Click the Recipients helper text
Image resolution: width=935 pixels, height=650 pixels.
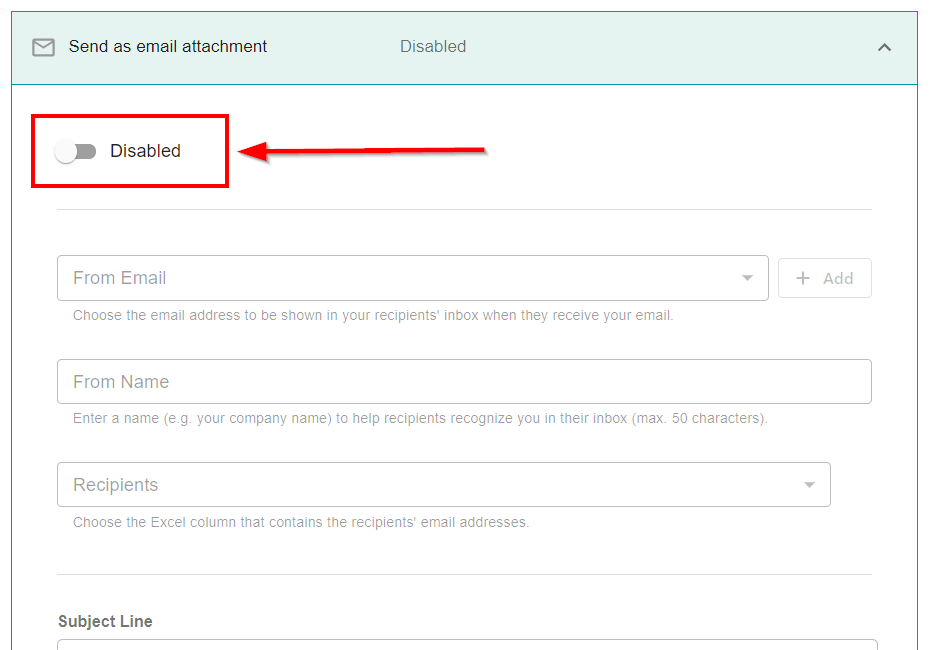click(300, 522)
